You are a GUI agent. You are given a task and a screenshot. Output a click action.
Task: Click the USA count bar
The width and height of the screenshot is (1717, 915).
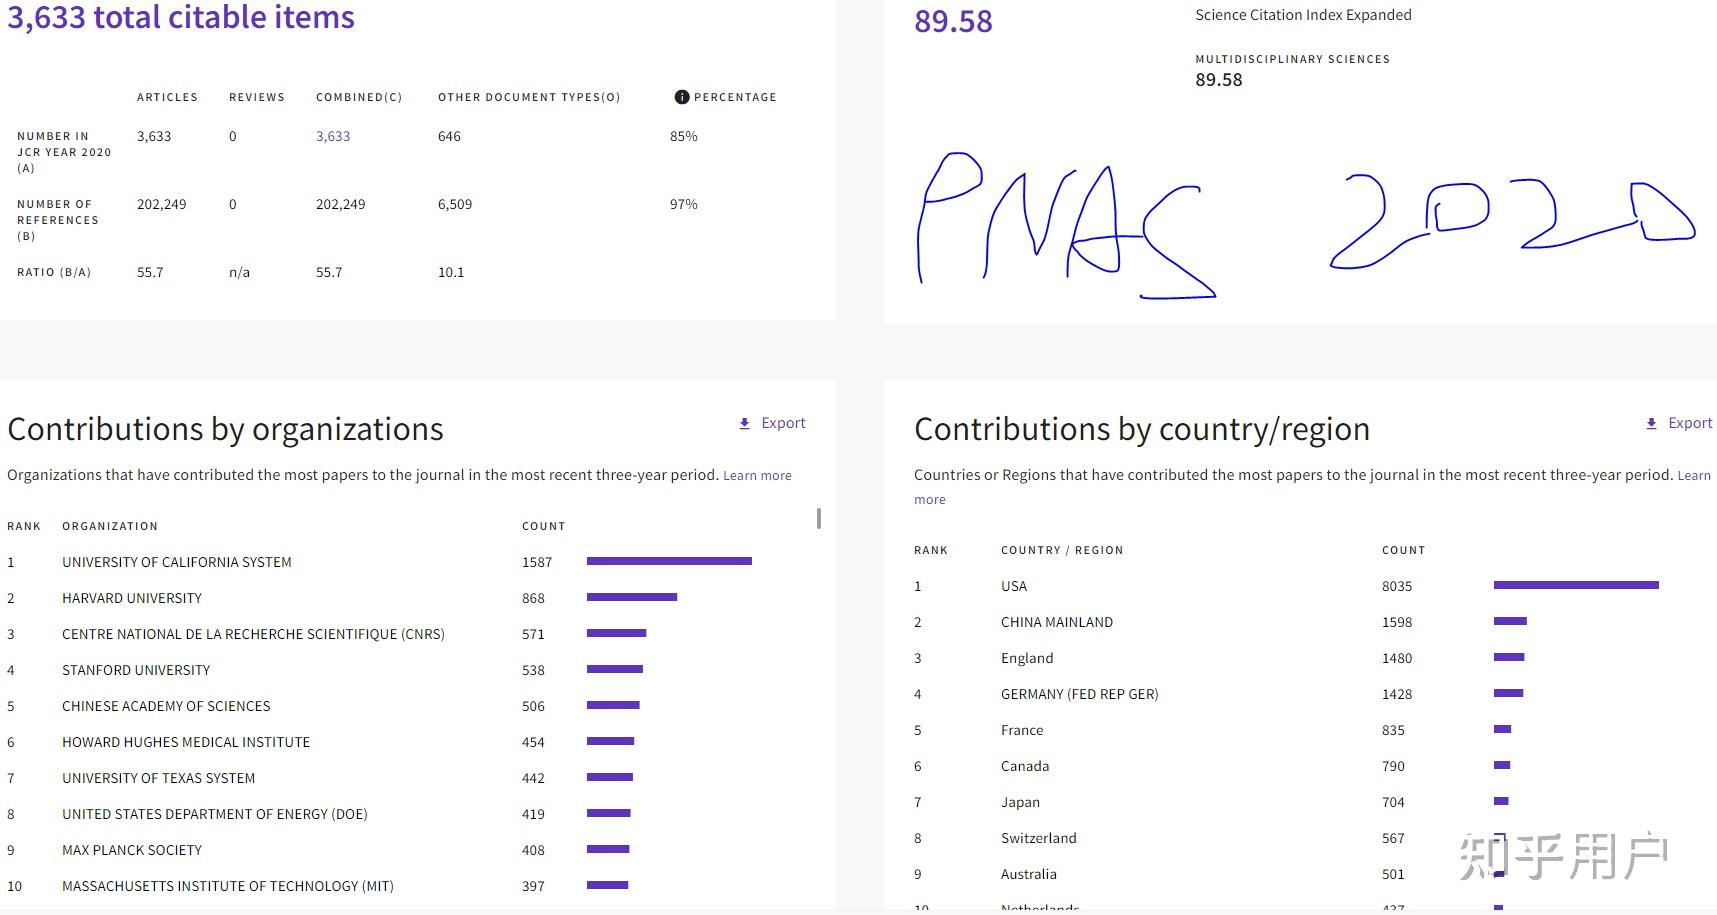click(1576, 585)
